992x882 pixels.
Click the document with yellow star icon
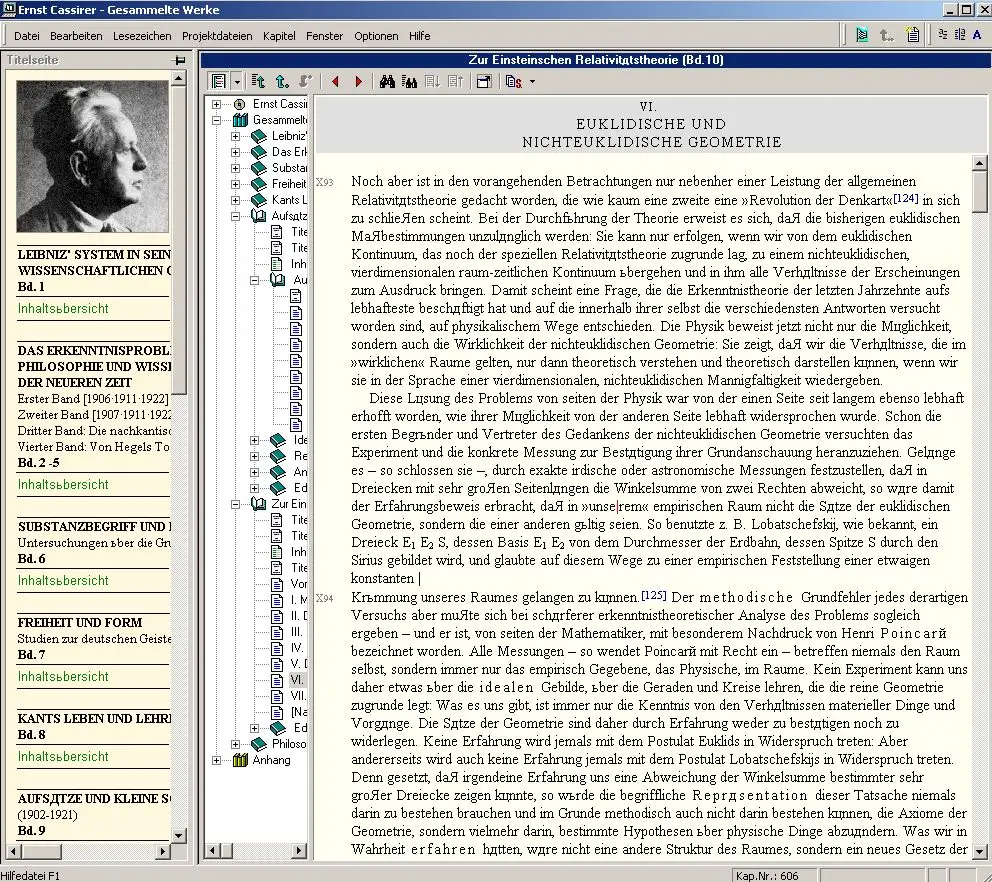912,35
